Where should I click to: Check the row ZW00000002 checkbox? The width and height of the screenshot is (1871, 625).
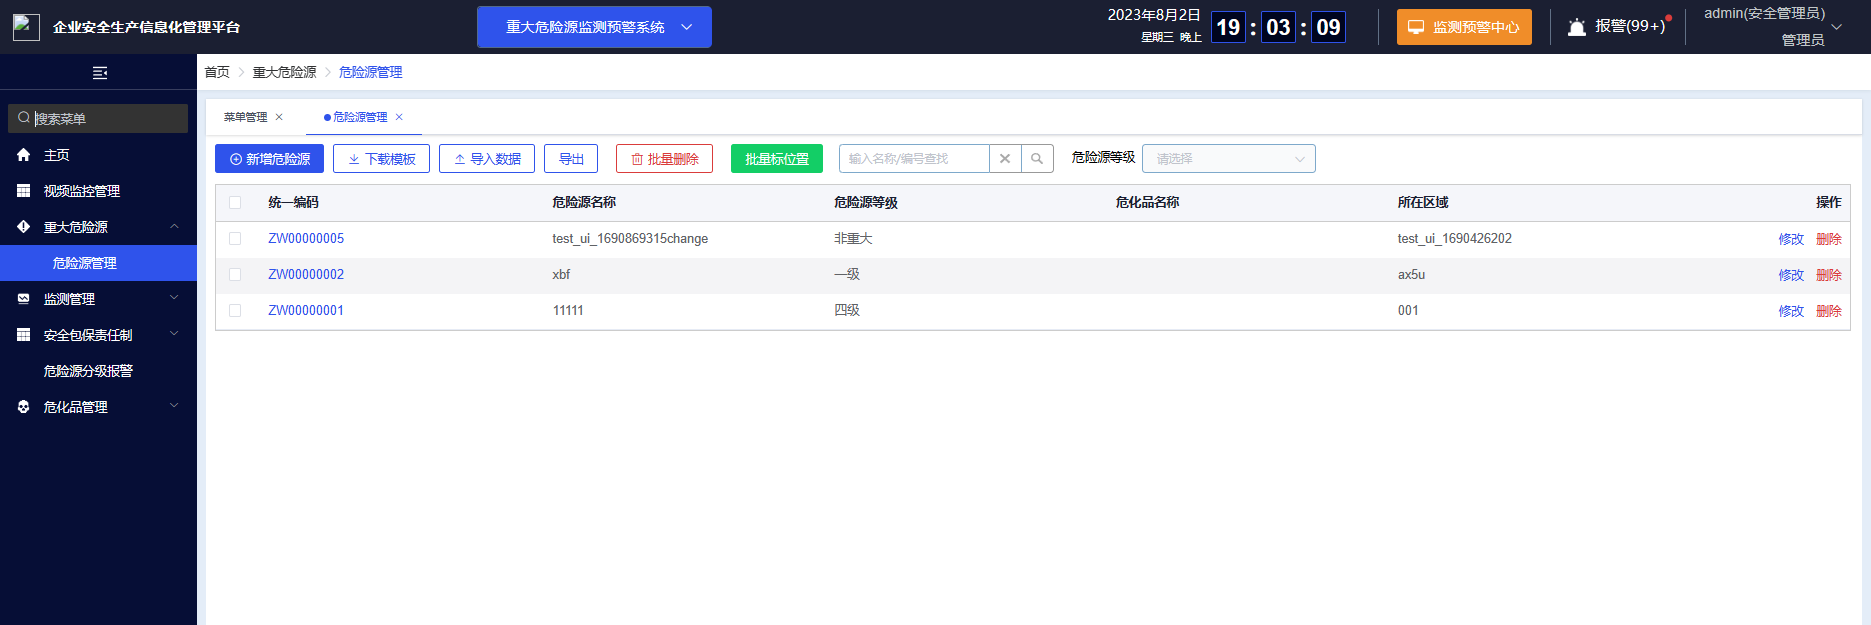[x=235, y=274]
